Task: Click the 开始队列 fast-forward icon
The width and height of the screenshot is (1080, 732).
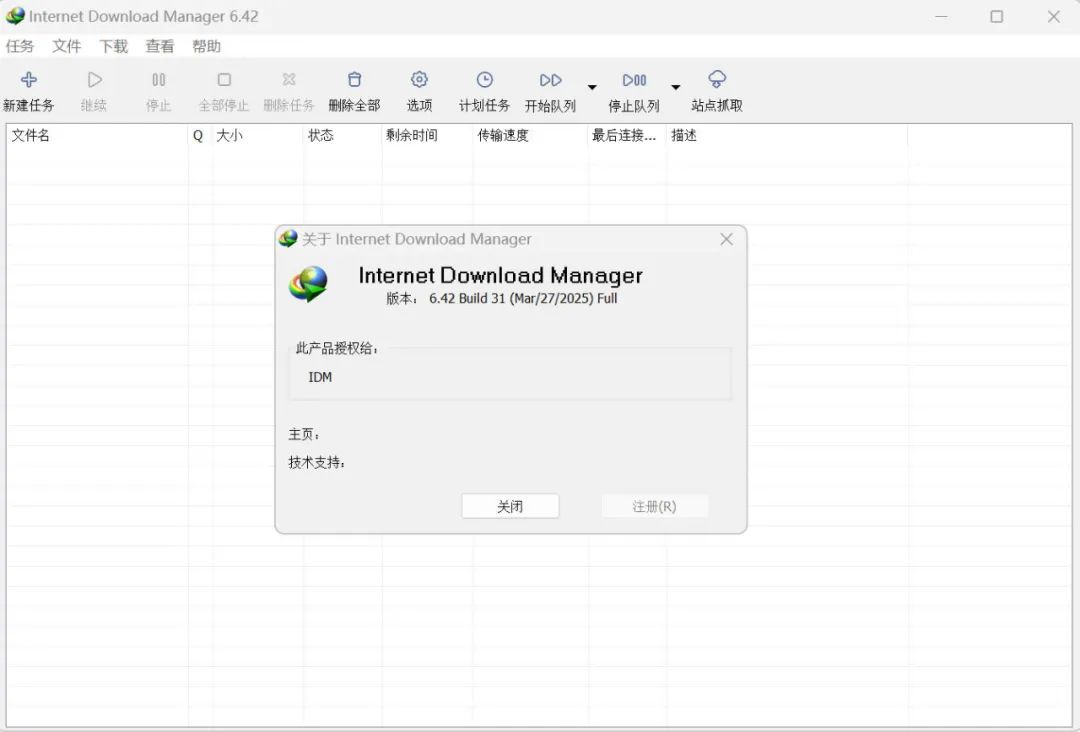Action: click(x=550, y=81)
